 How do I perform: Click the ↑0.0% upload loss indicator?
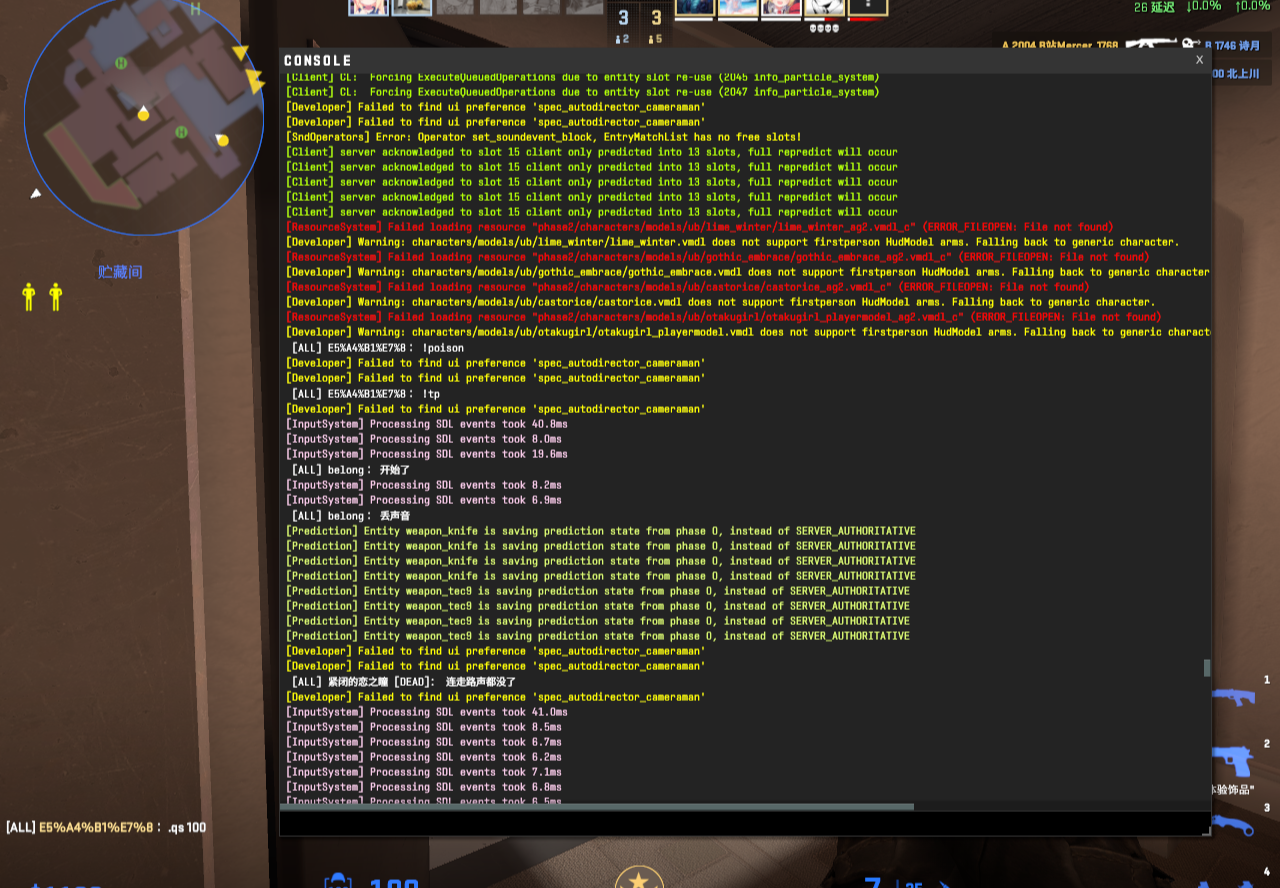pos(1252,7)
